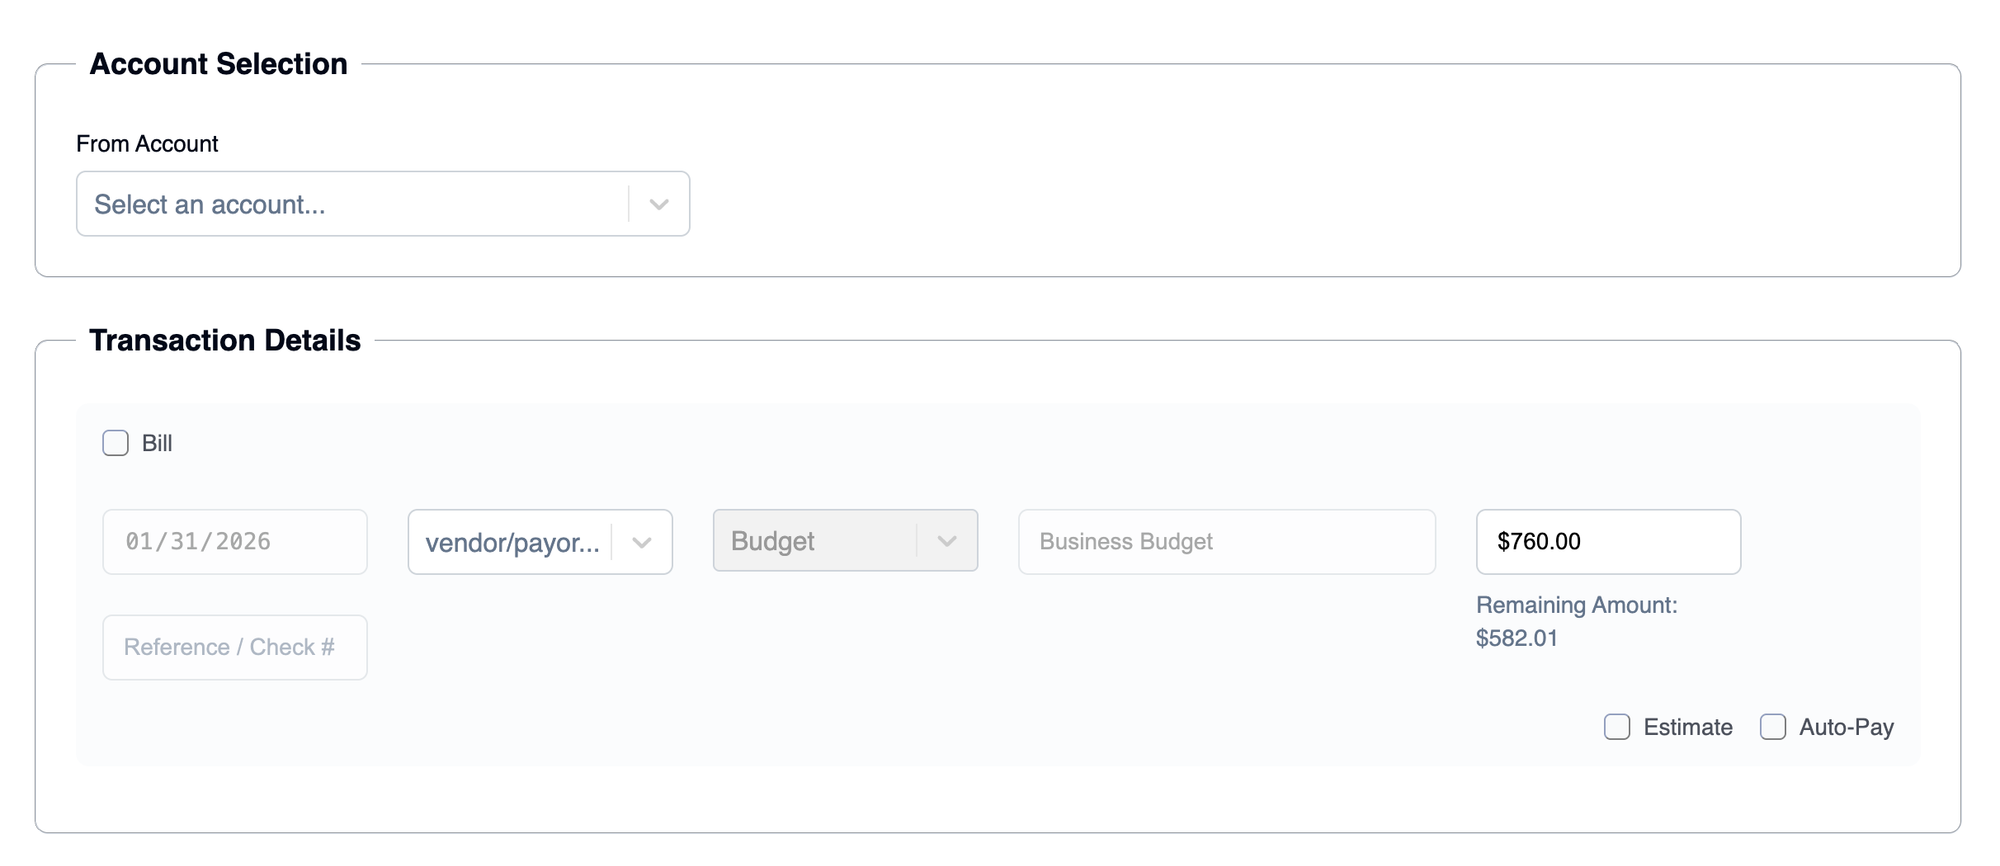Click the From Account field label

pyautogui.click(x=147, y=144)
